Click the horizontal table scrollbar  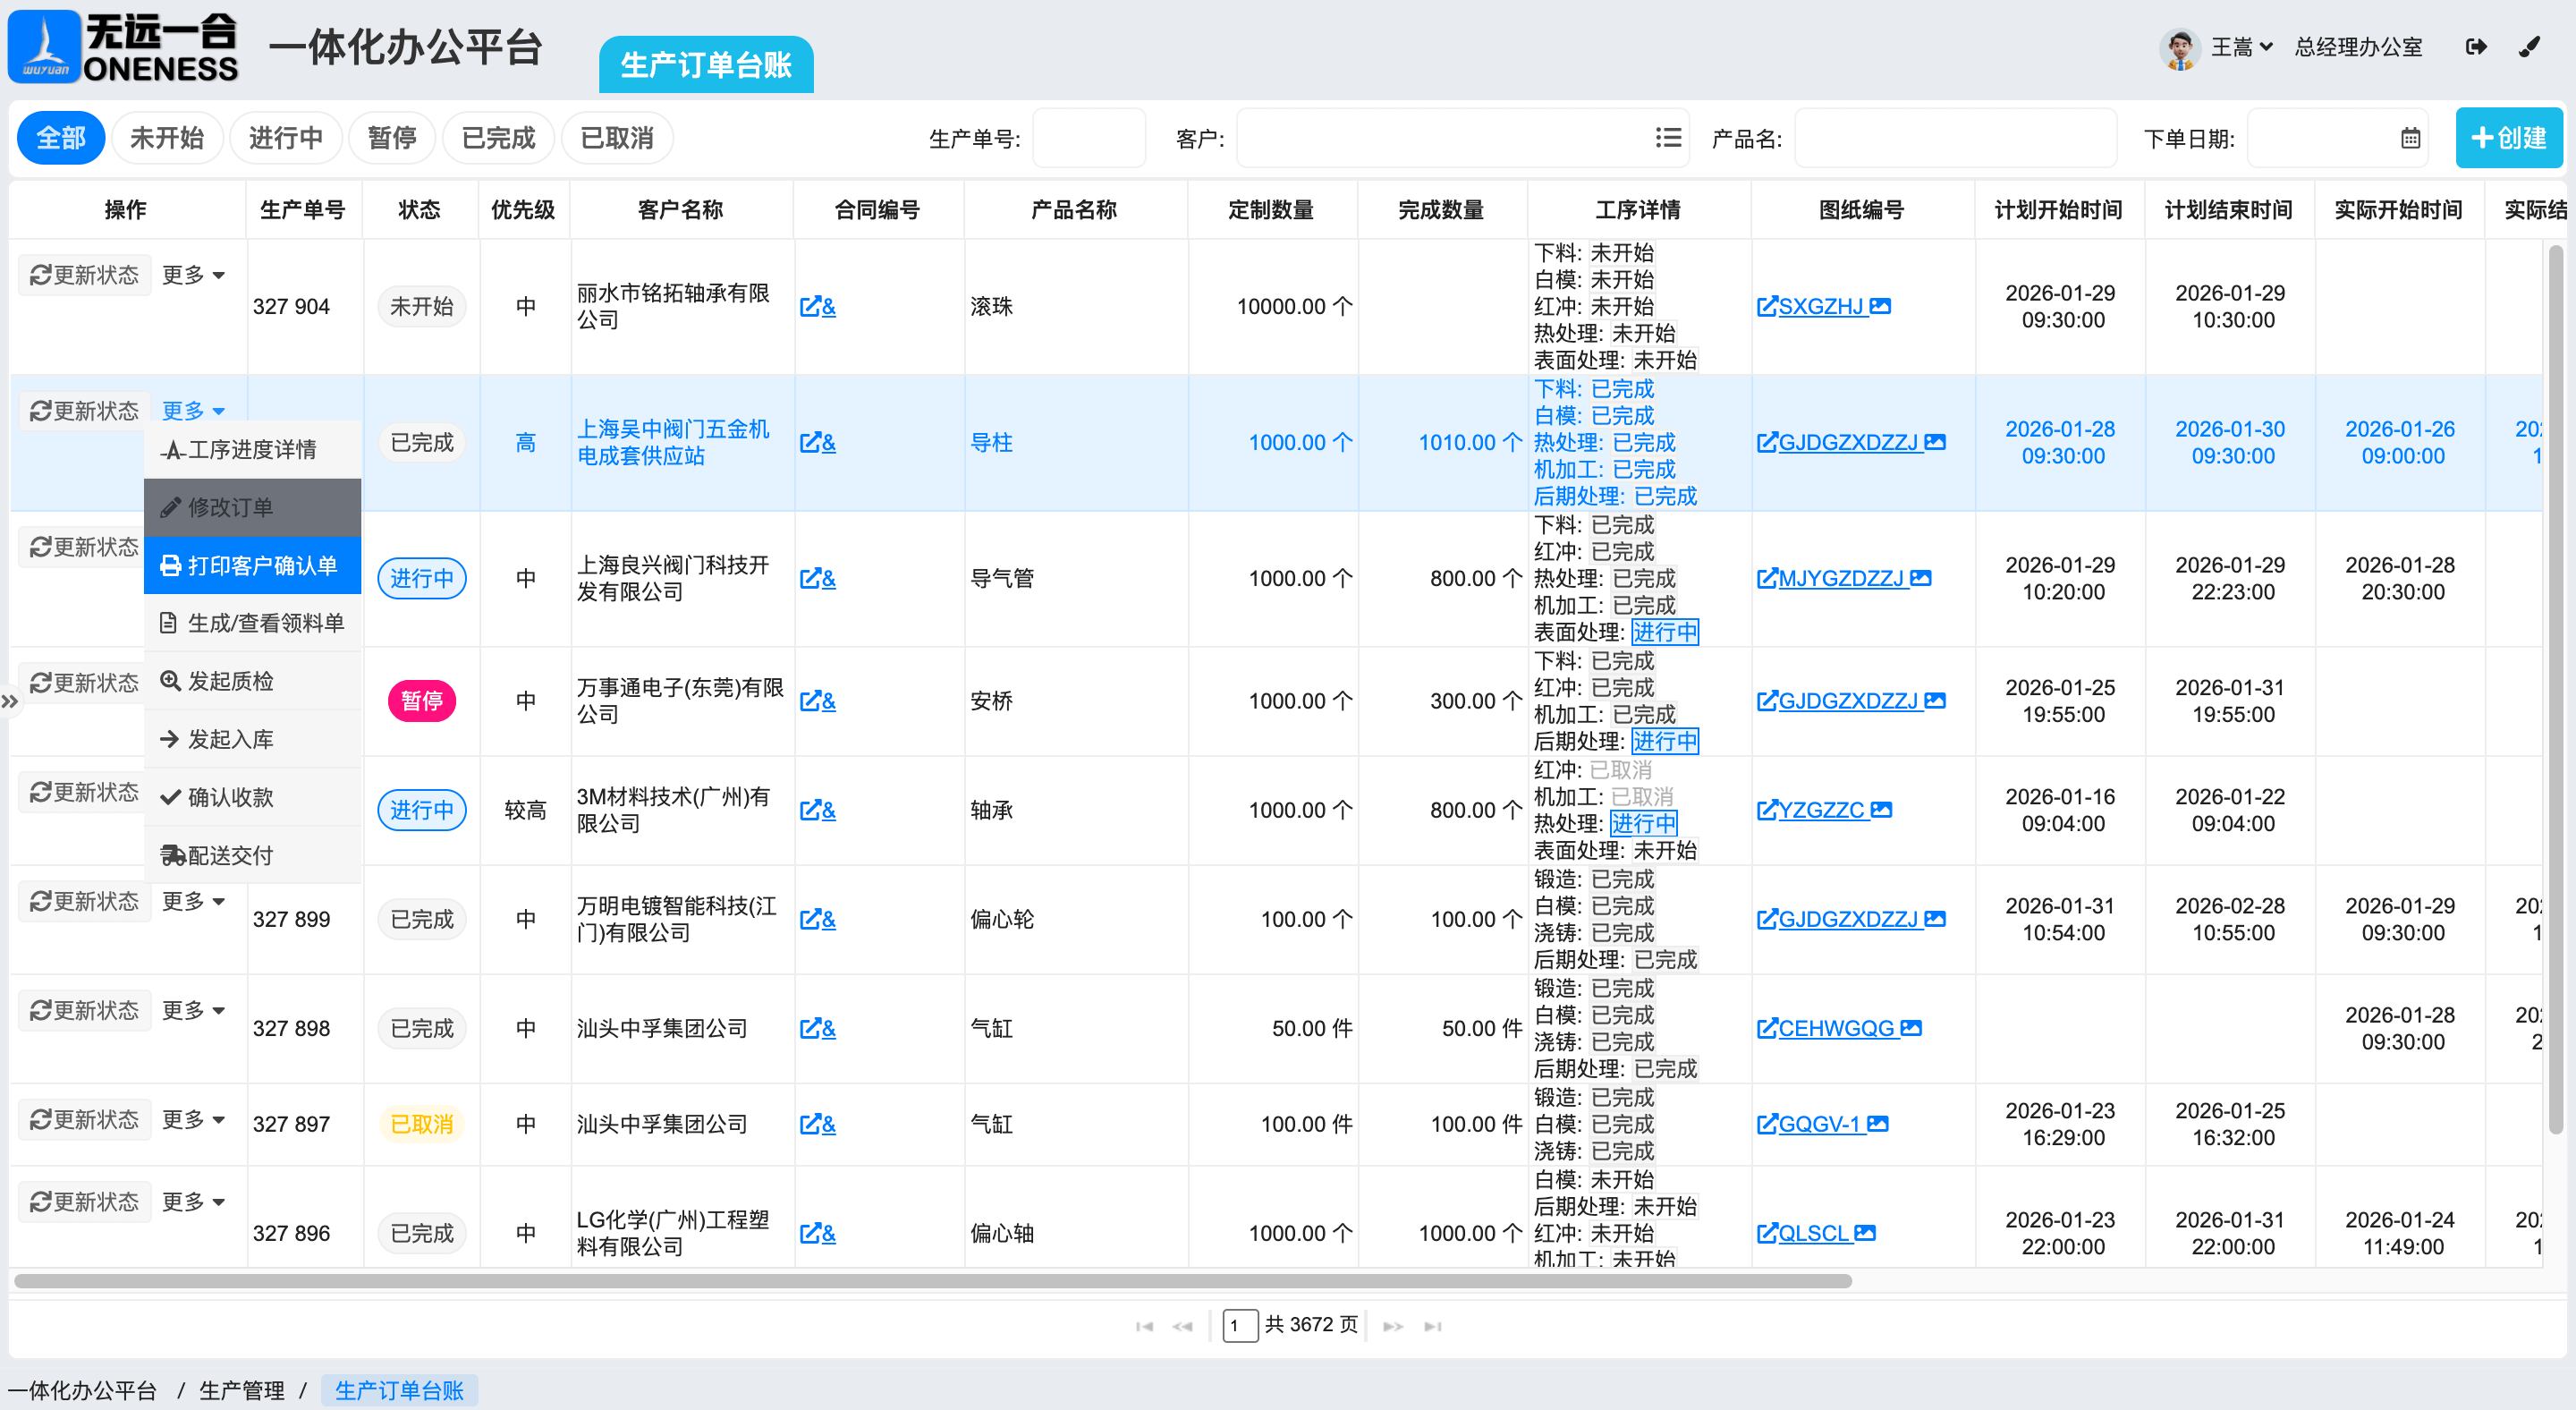(x=930, y=1281)
